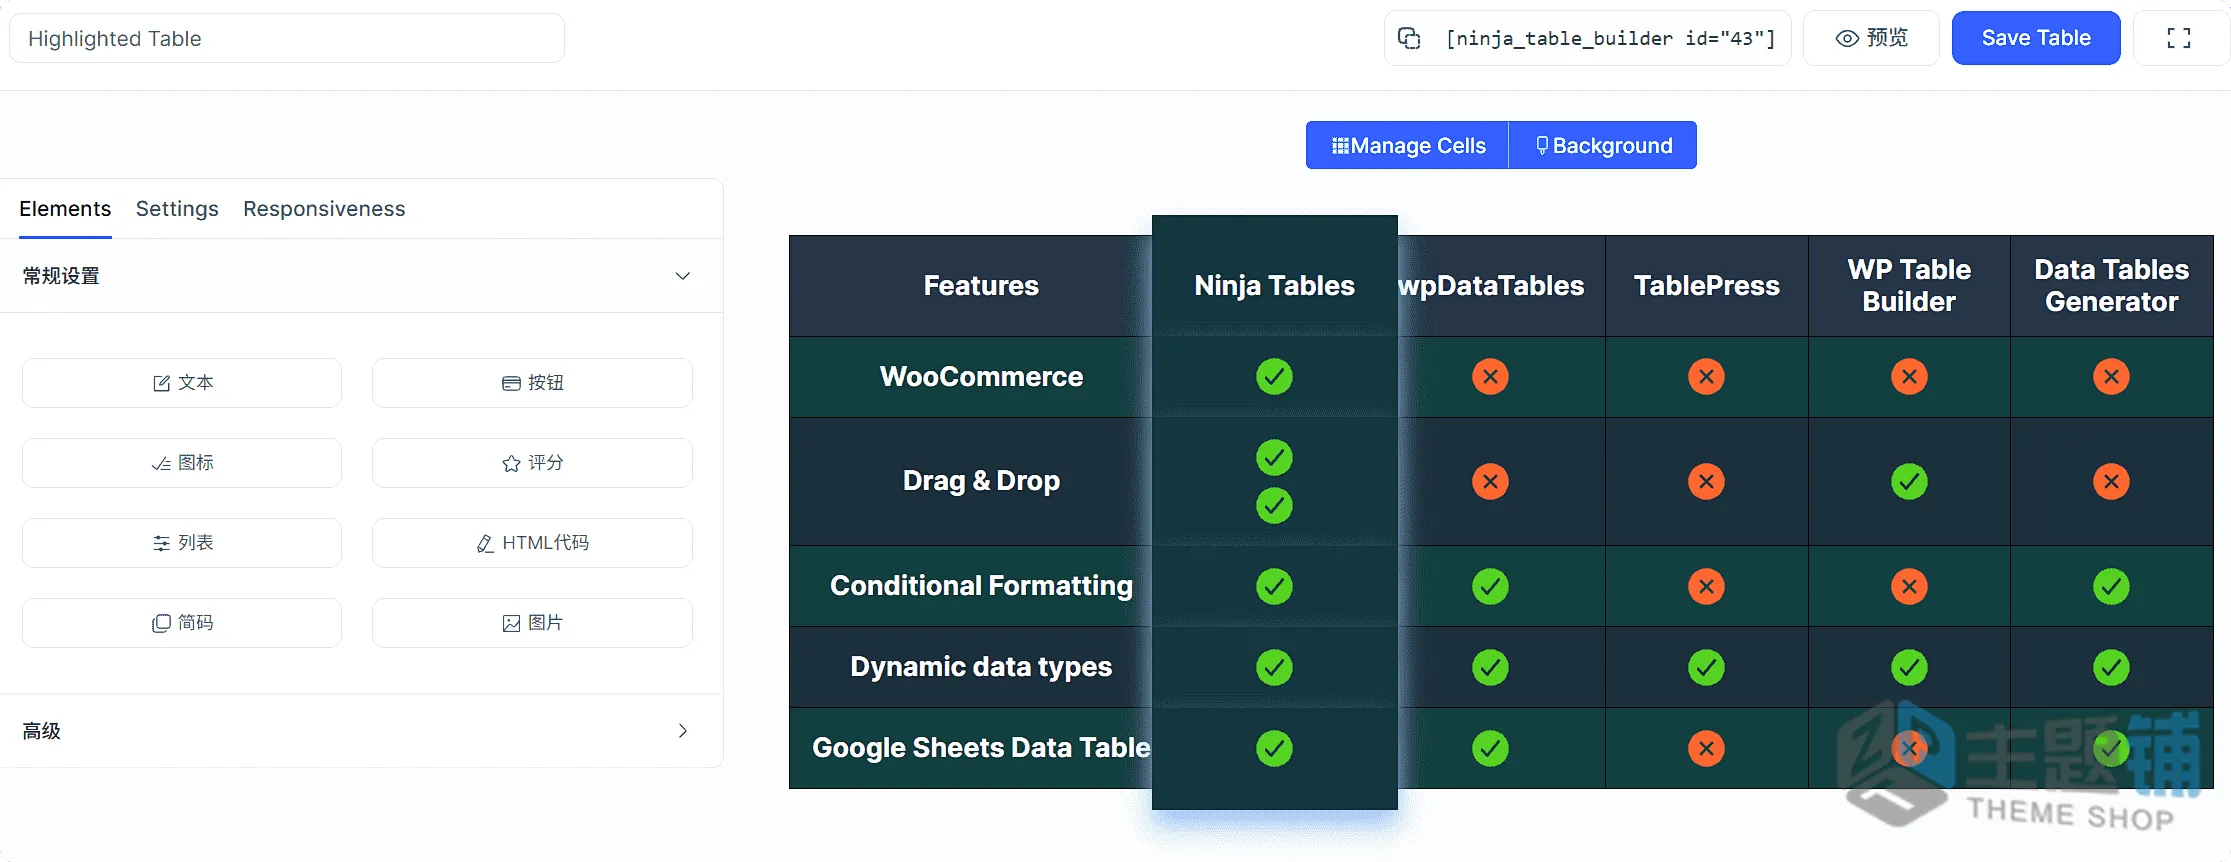Click wpDataTables Drag & Drop cross icon

(1490, 482)
